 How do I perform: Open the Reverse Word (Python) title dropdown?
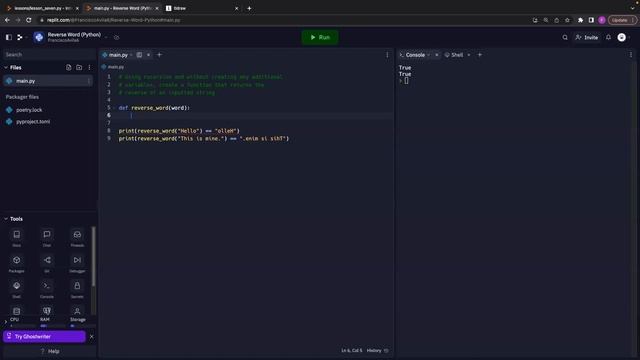pos(106,37)
